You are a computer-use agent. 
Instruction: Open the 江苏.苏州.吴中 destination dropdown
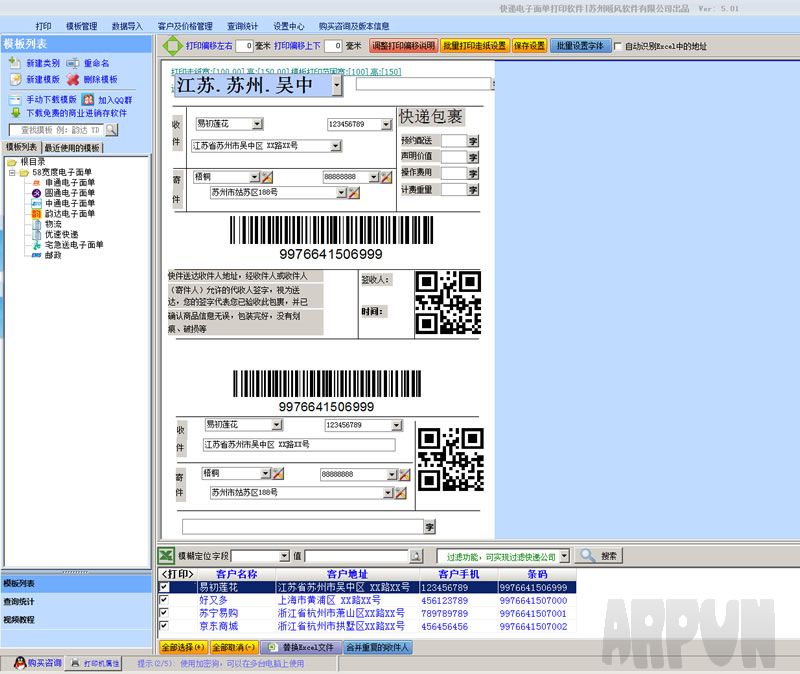pos(336,86)
